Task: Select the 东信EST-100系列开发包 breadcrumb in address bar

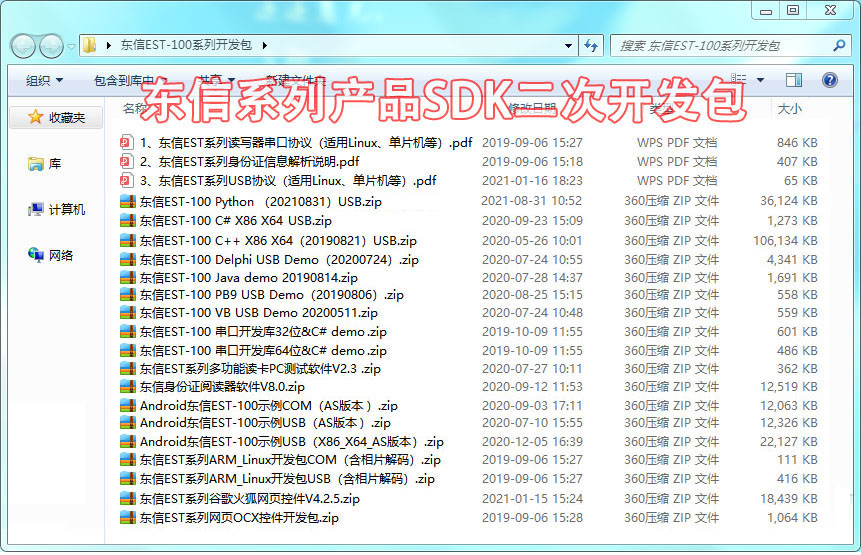Action: (x=186, y=45)
